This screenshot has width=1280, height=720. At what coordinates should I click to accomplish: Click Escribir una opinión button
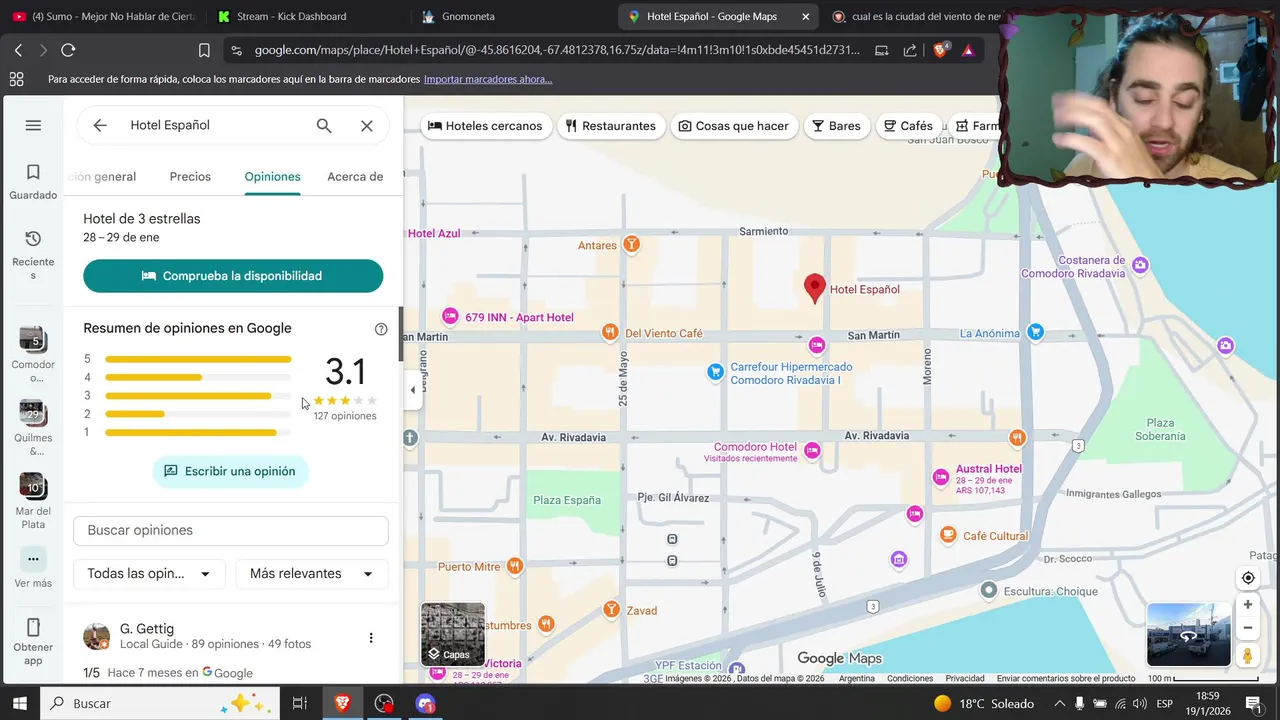click(231, 471)
